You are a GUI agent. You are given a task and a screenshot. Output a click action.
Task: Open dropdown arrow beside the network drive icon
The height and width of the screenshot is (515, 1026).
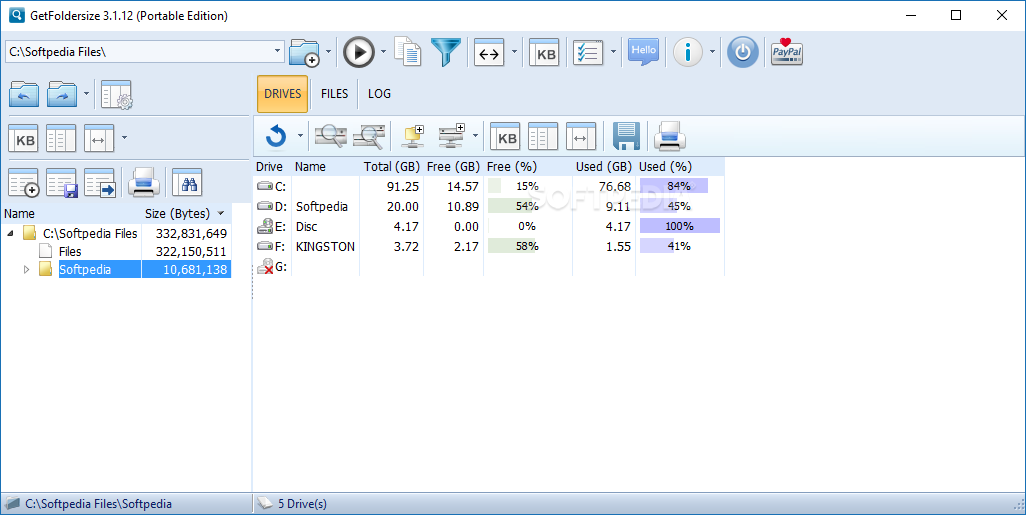pyautogui.click(x=475, y=136)
